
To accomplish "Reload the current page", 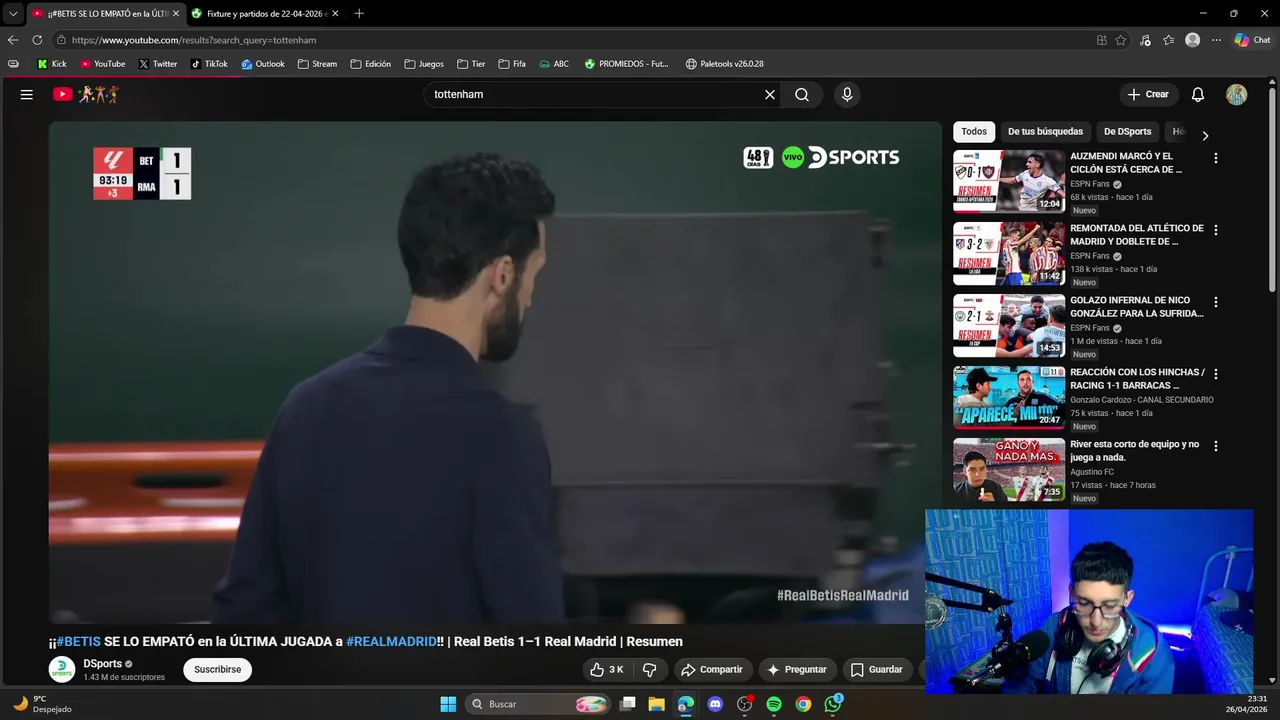I will 37,40.
